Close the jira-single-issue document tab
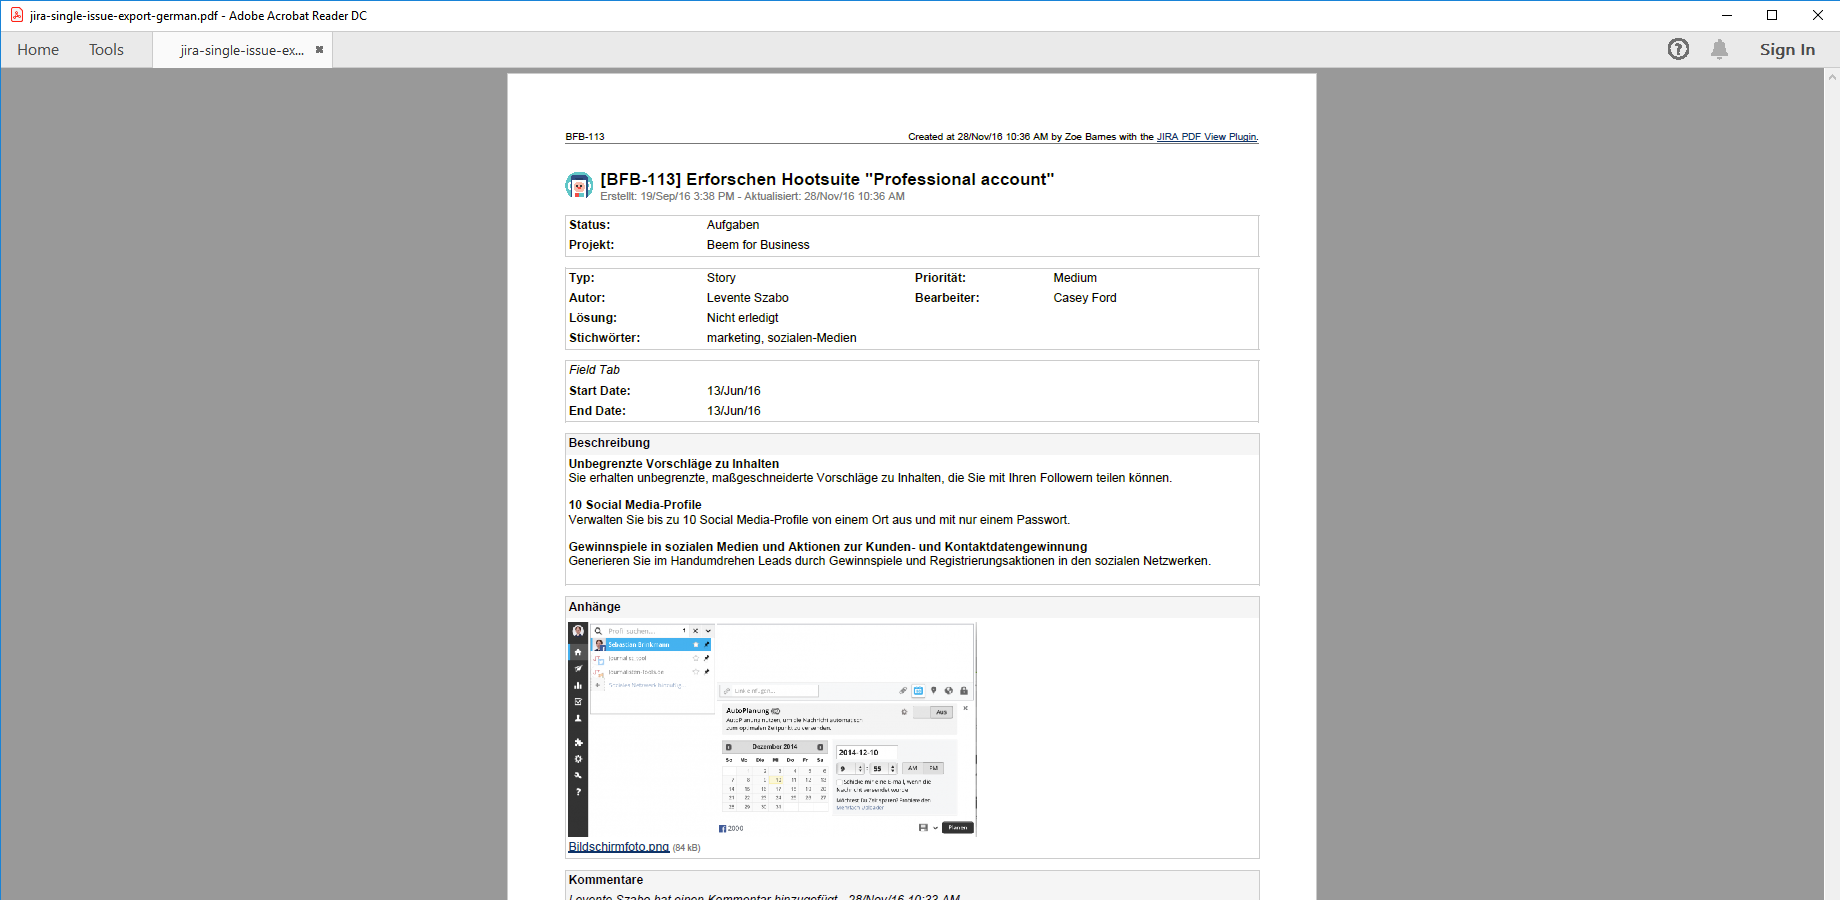This screenshot has width=1840, height=900. click(319, 50)
